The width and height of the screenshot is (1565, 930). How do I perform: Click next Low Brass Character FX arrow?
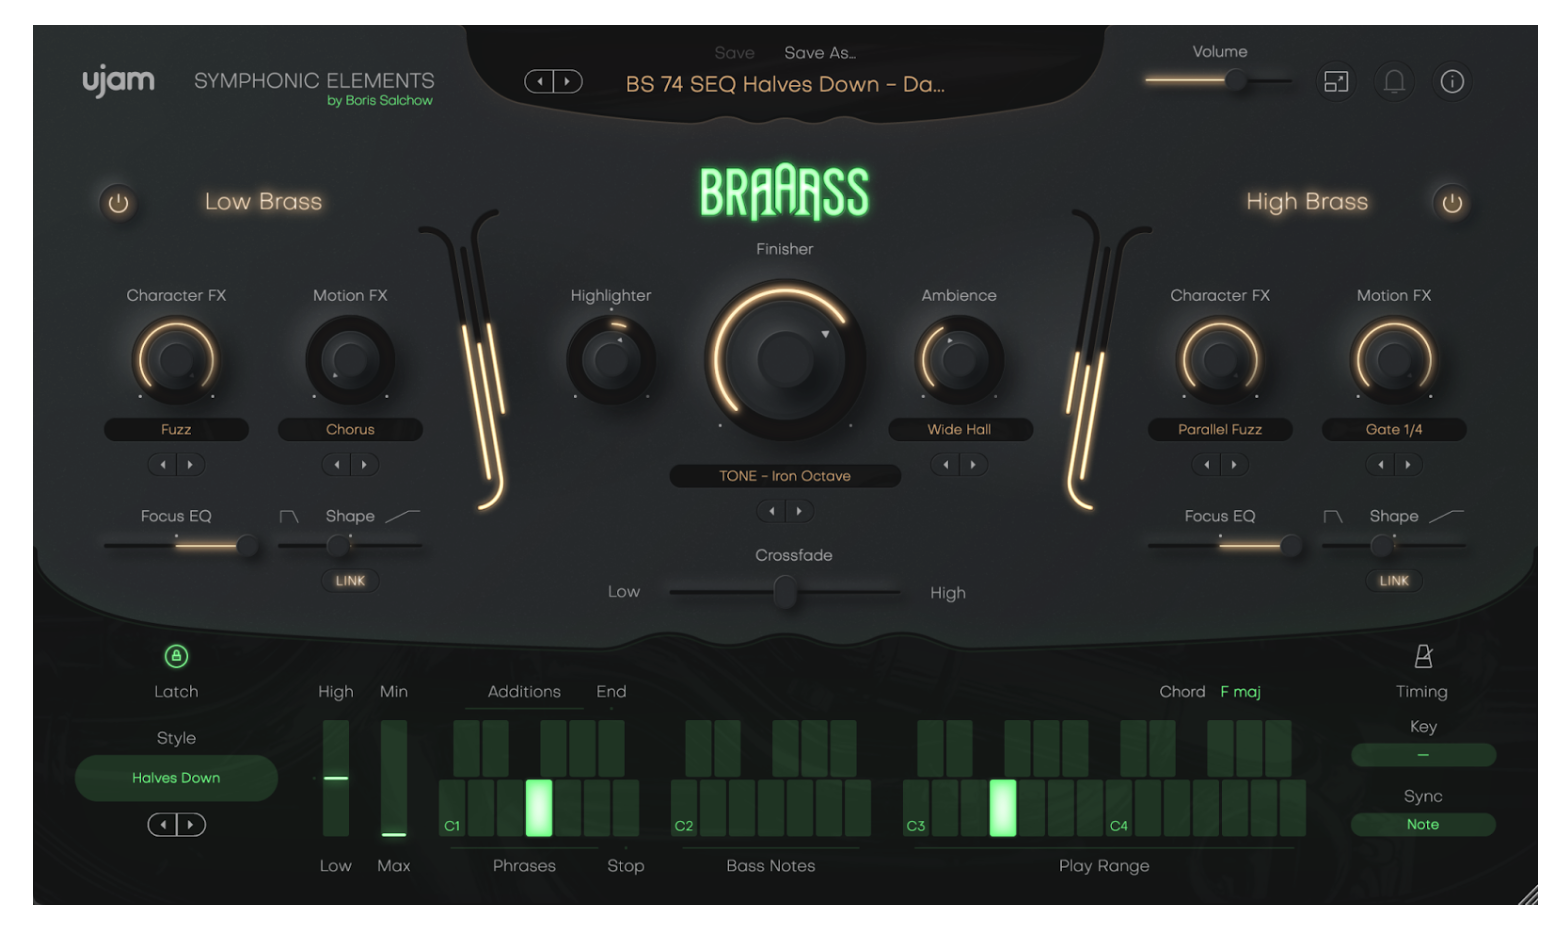[190, 464]
